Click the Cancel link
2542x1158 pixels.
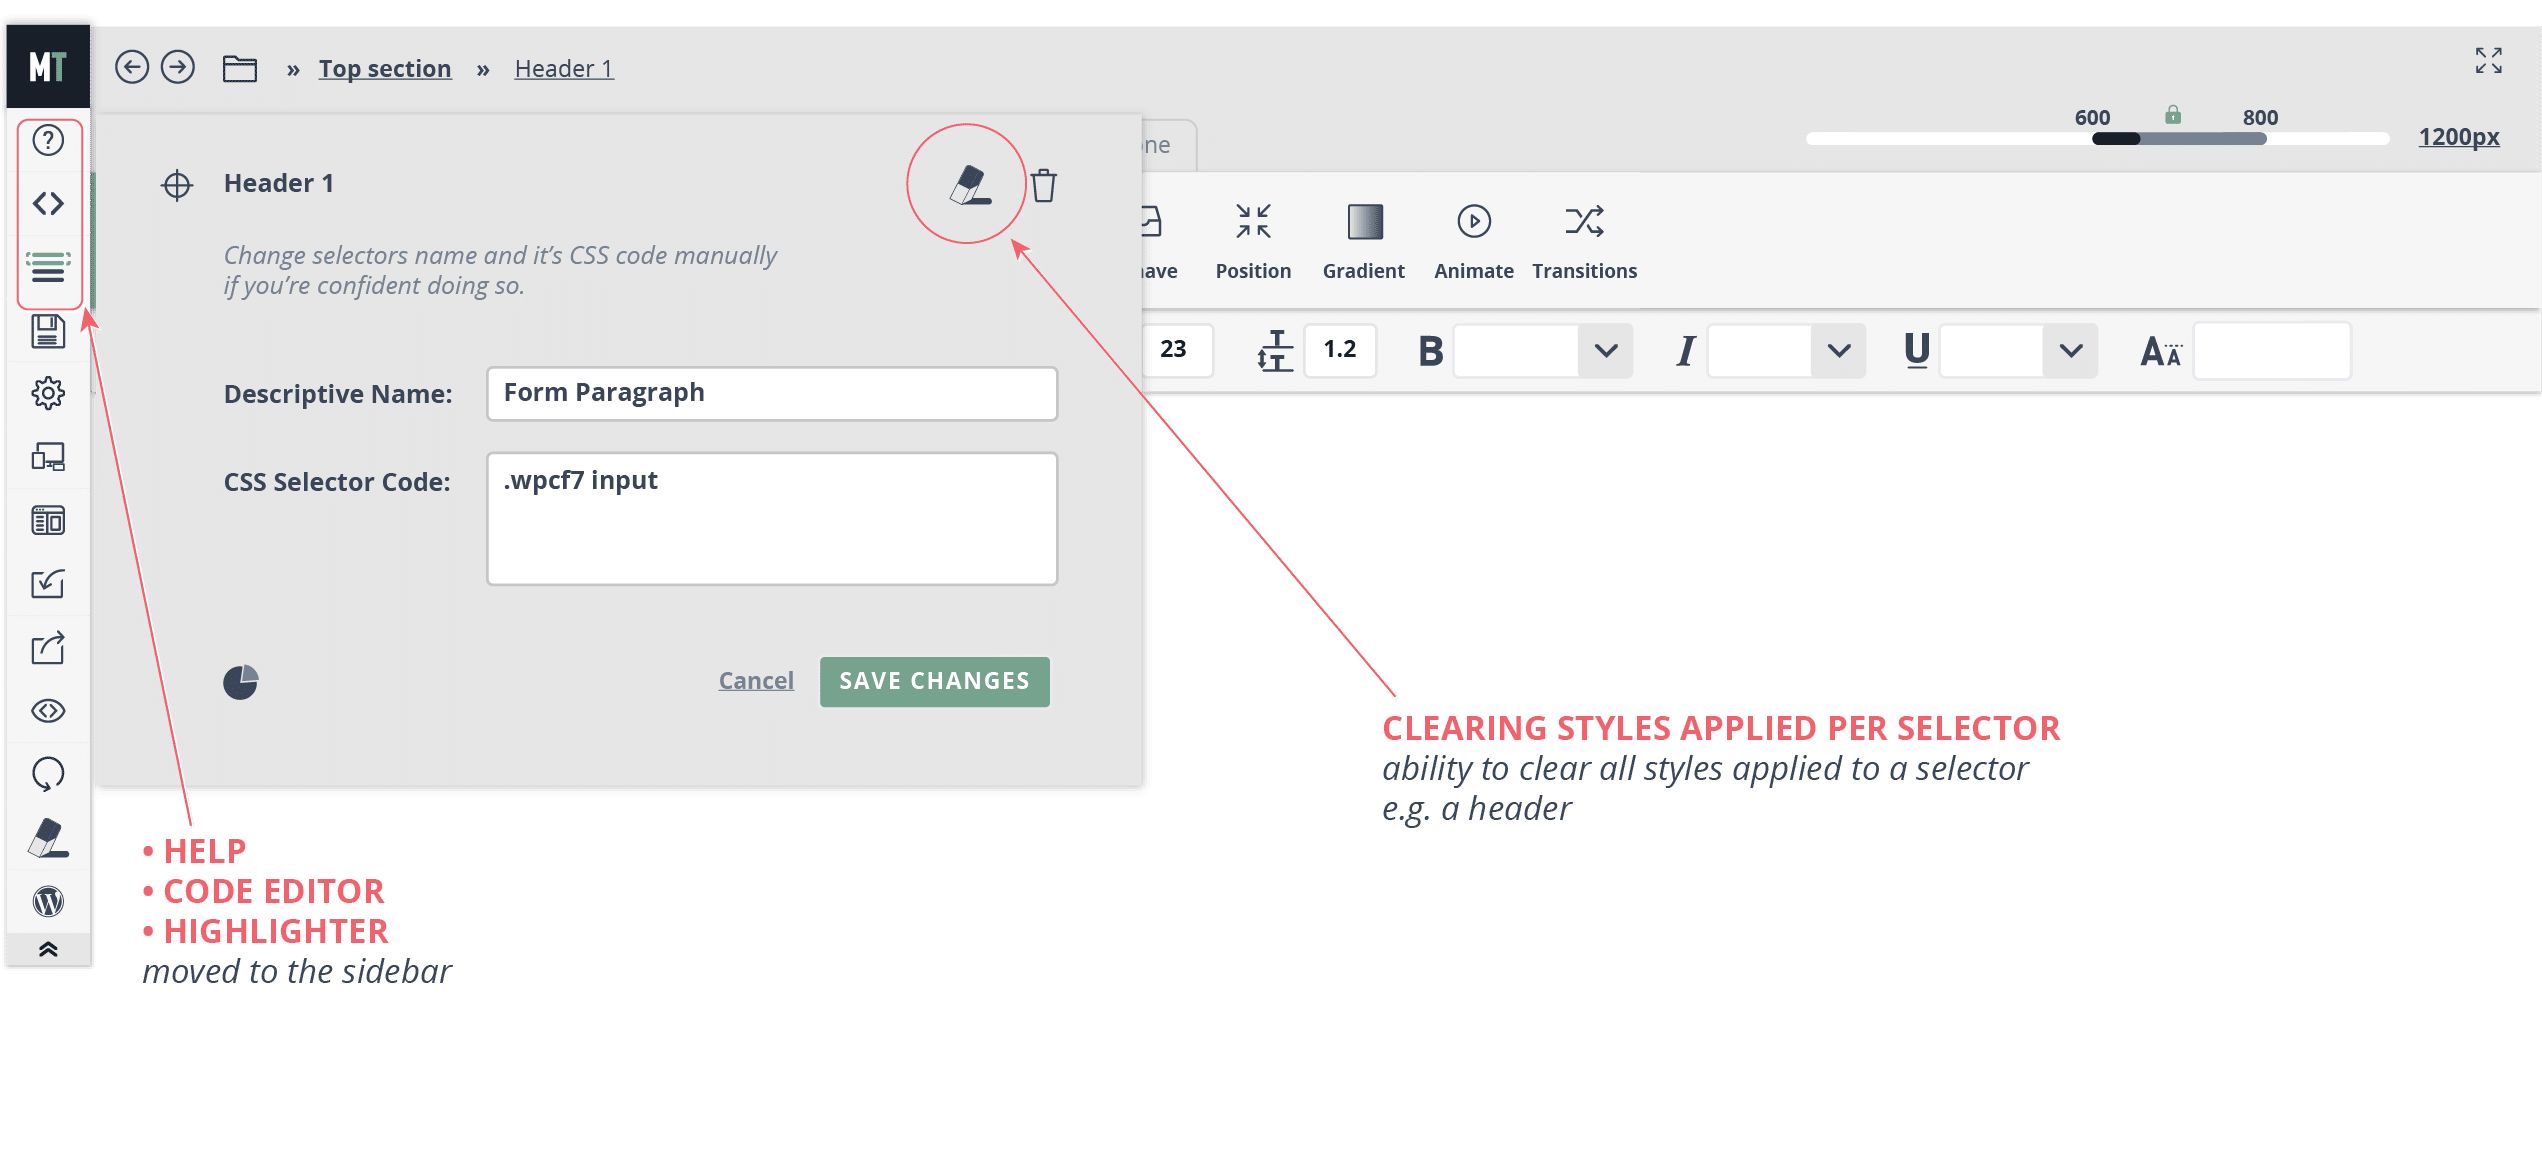coord(756,681)
